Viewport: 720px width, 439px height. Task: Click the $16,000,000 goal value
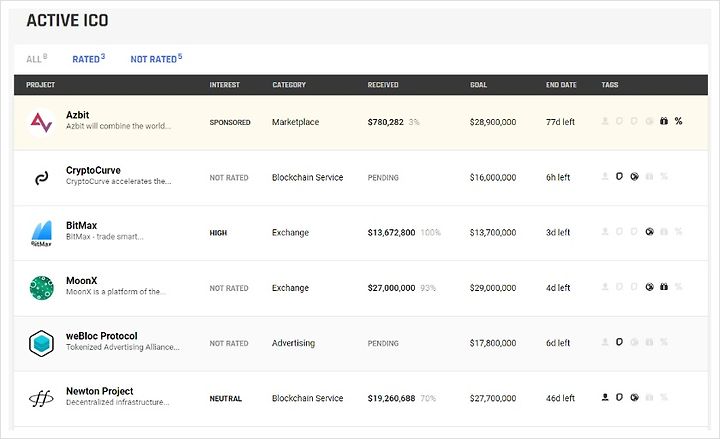coord(493,178)
